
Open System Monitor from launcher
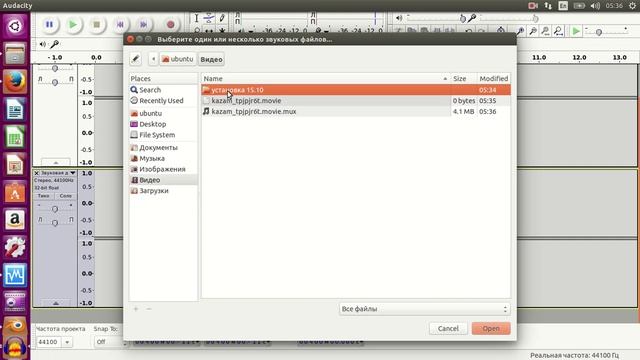15,275
